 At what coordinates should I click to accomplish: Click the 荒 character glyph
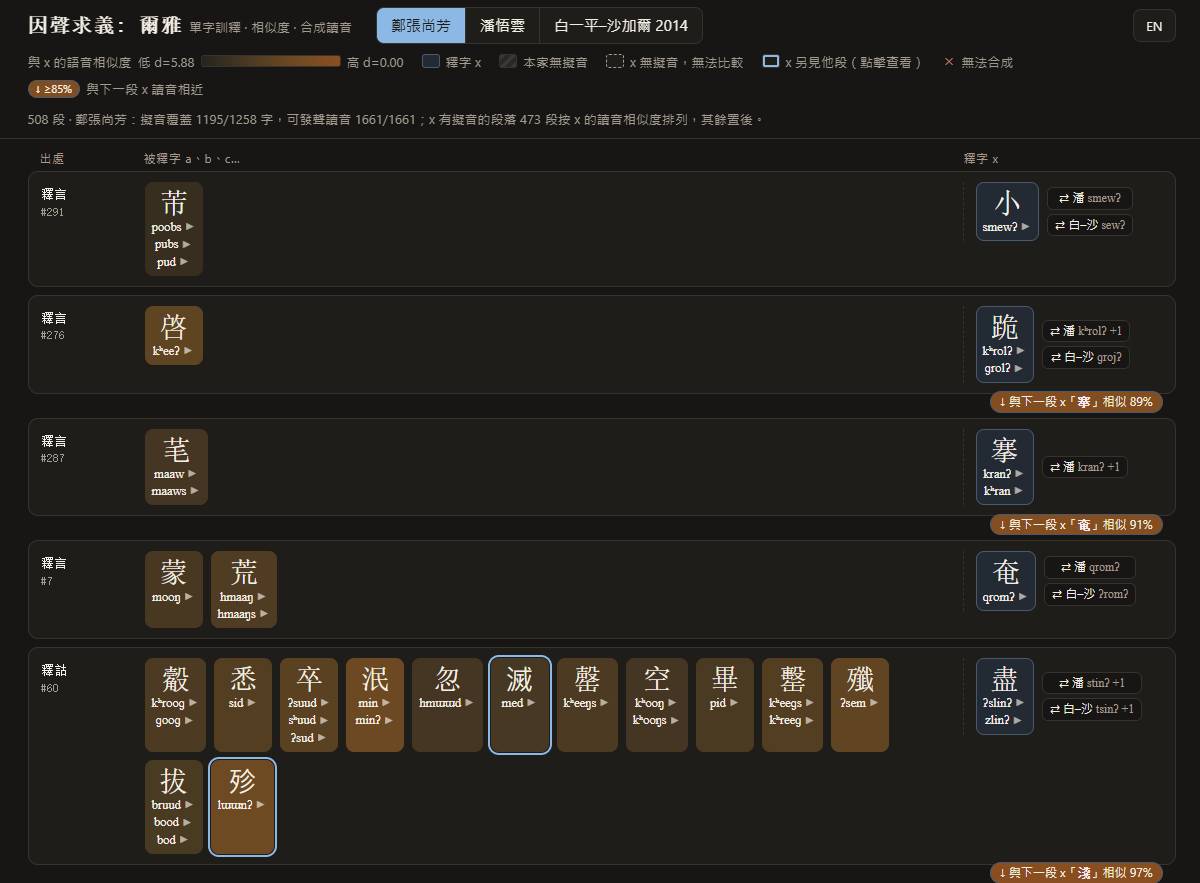tap(244, 571)
